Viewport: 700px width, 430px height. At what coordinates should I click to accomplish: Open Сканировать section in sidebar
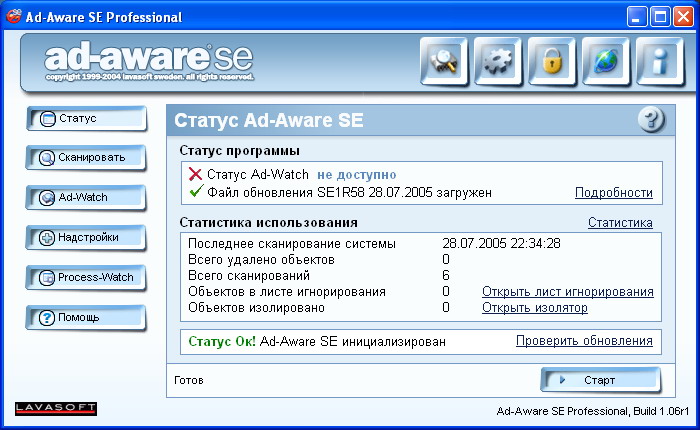click(85, 158)
